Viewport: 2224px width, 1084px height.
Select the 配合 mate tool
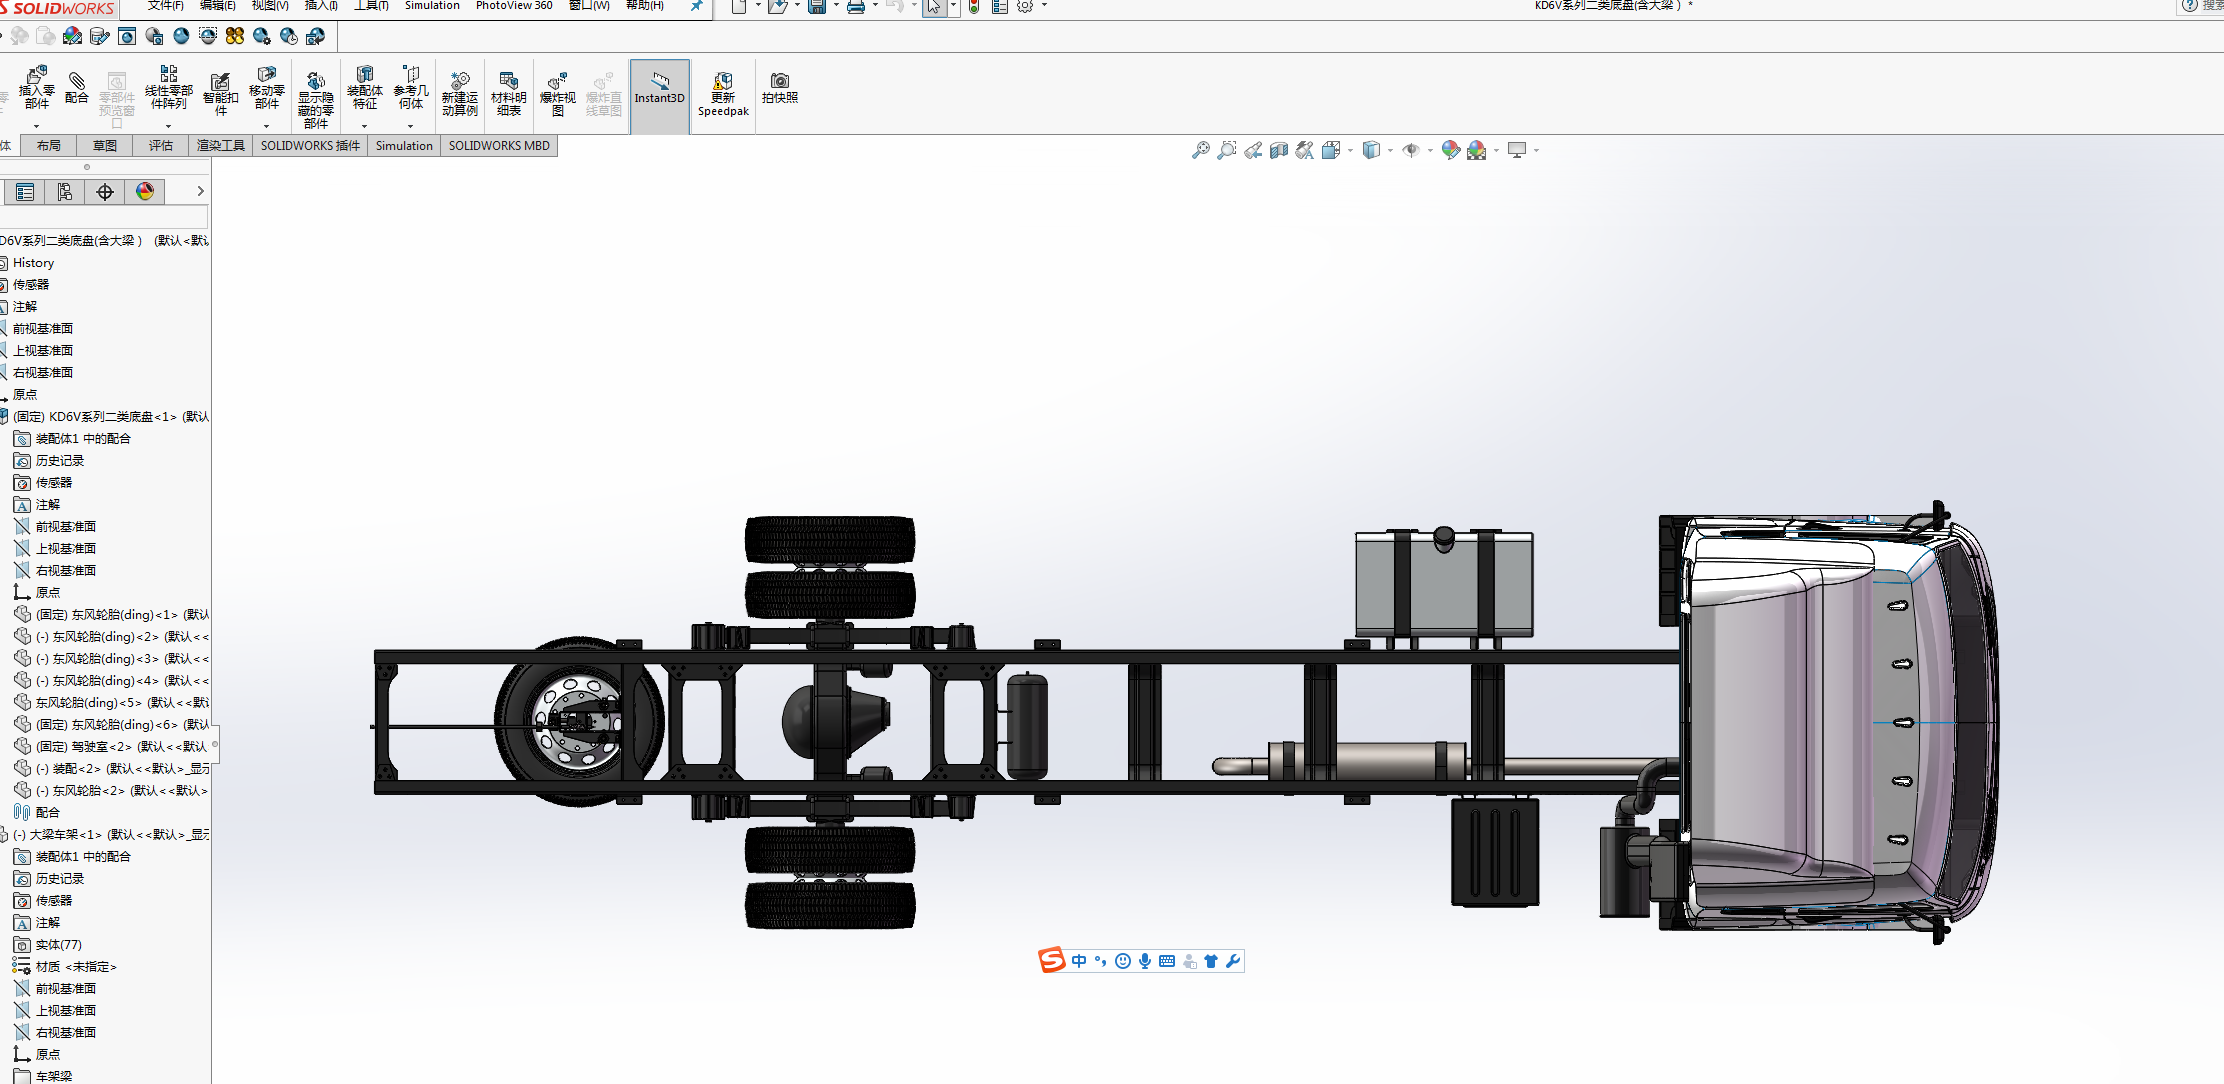click(77, 87)
